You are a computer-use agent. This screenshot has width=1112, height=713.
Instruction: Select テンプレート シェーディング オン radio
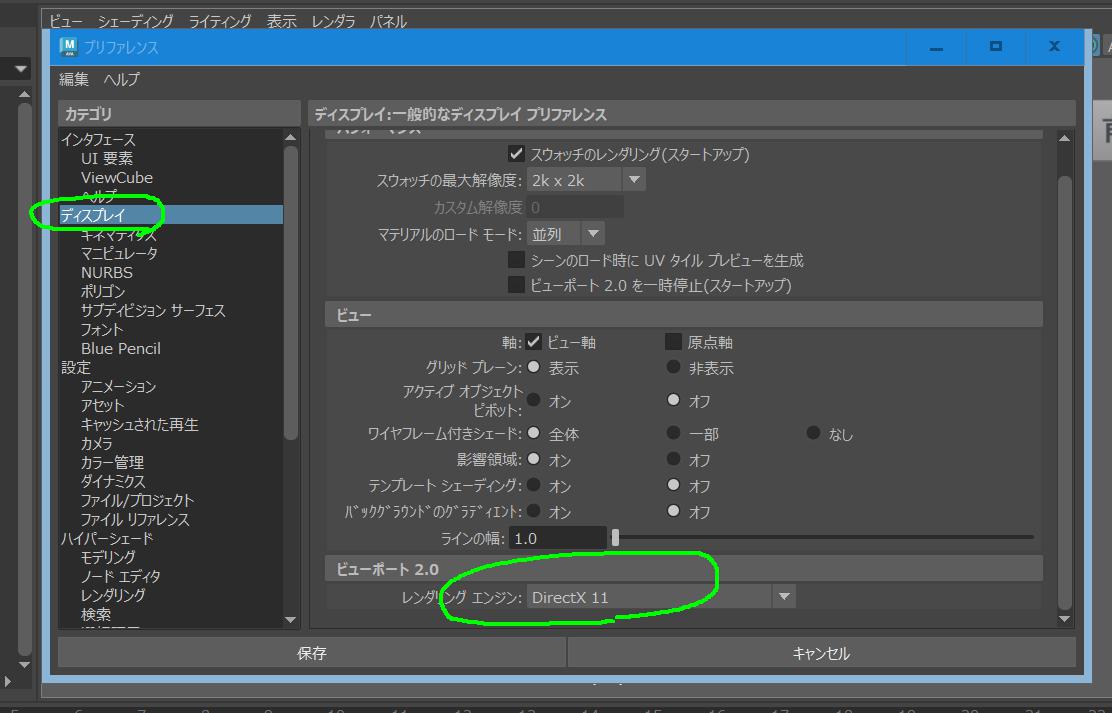point(533,485)
